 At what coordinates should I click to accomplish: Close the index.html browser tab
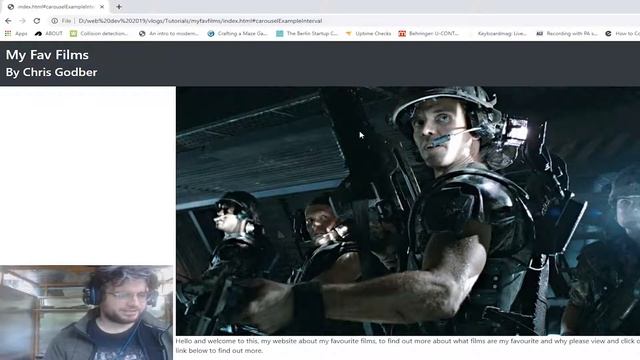[102, 7]
